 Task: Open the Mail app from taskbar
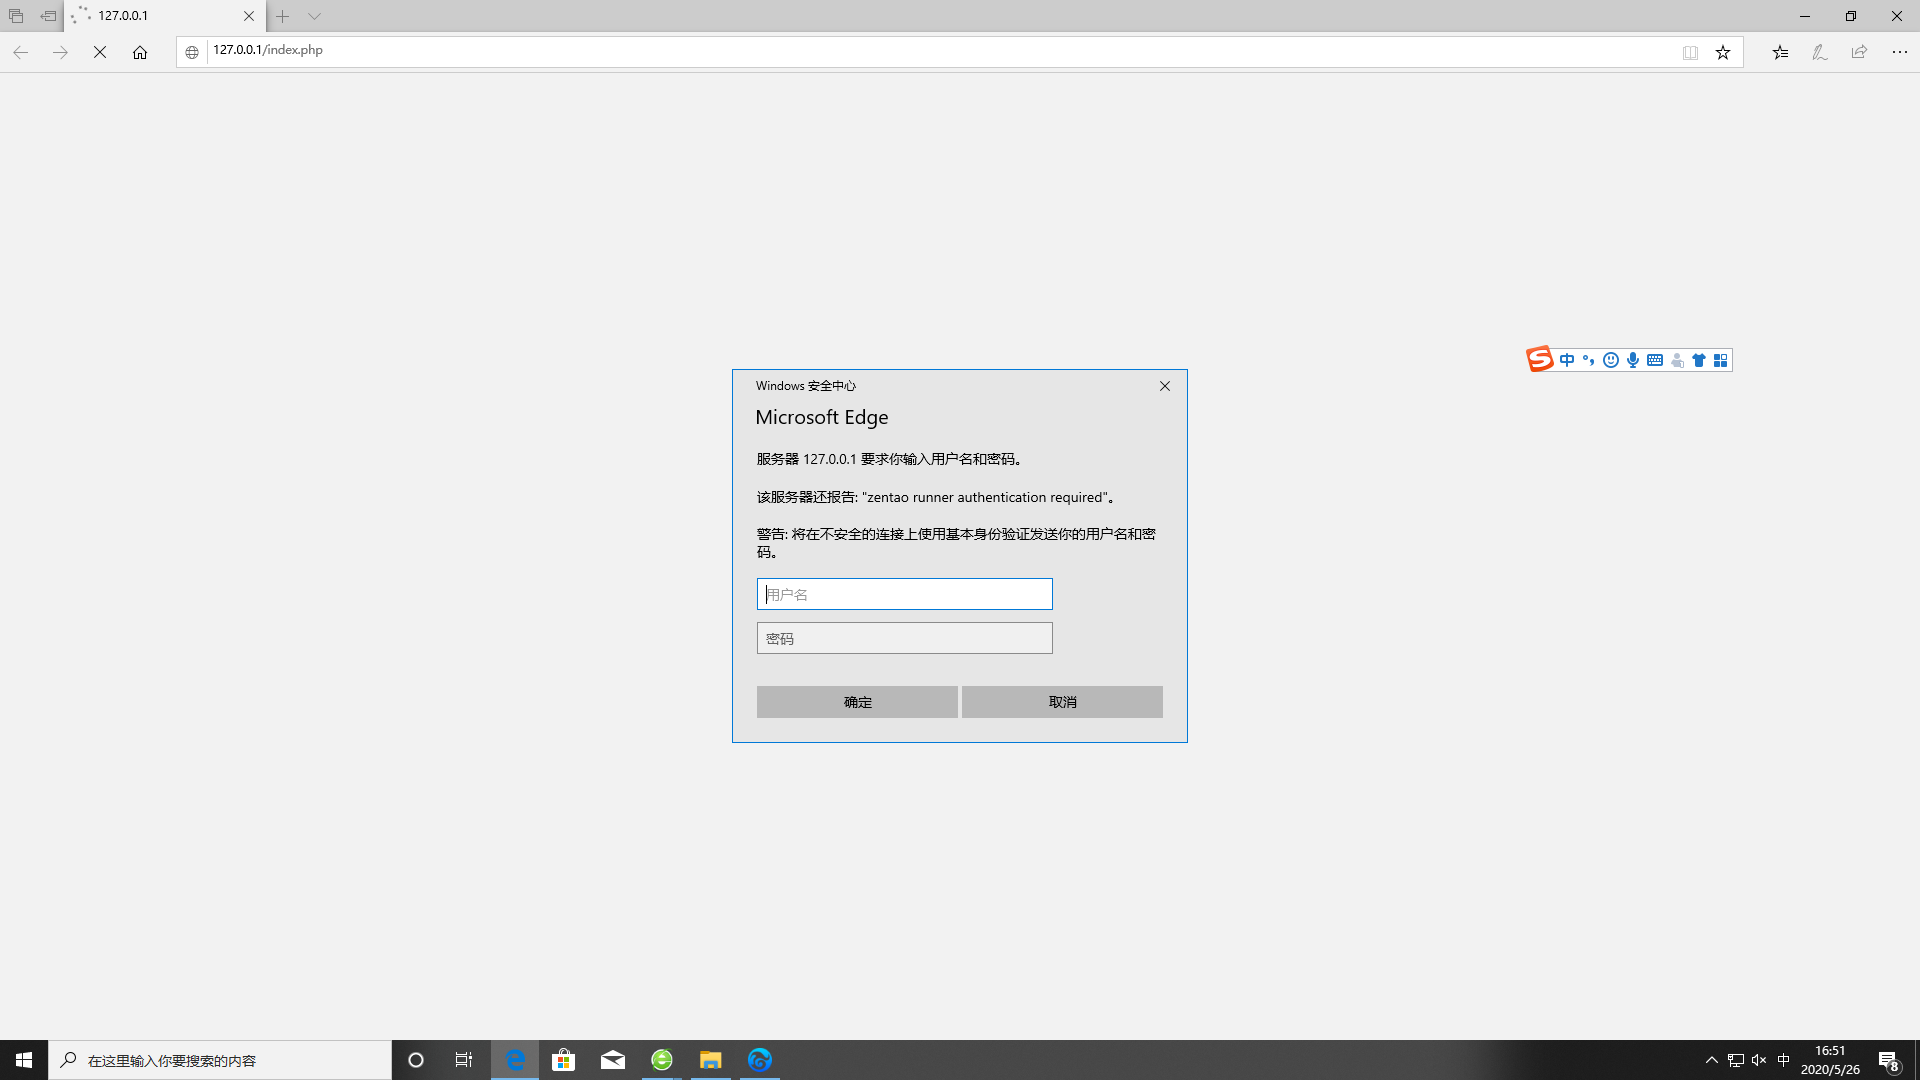tap(613, 1060)
